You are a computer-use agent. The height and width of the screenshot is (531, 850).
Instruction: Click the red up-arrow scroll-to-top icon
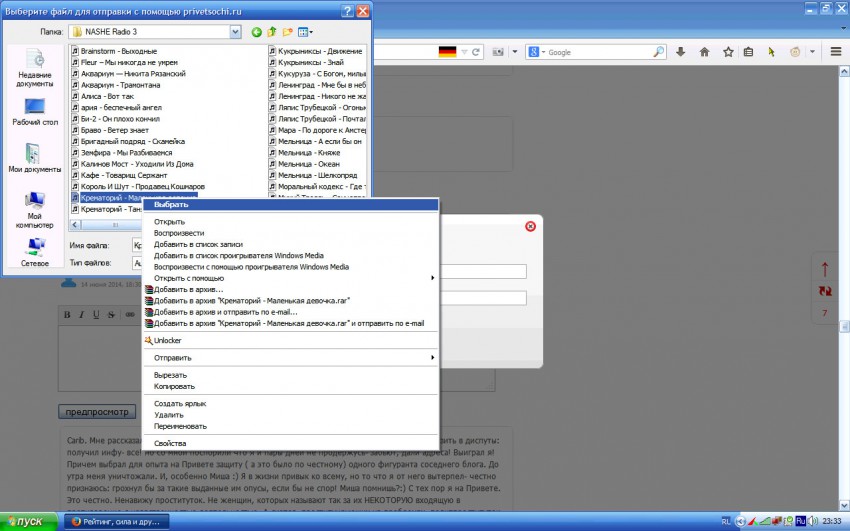(824, 269)
